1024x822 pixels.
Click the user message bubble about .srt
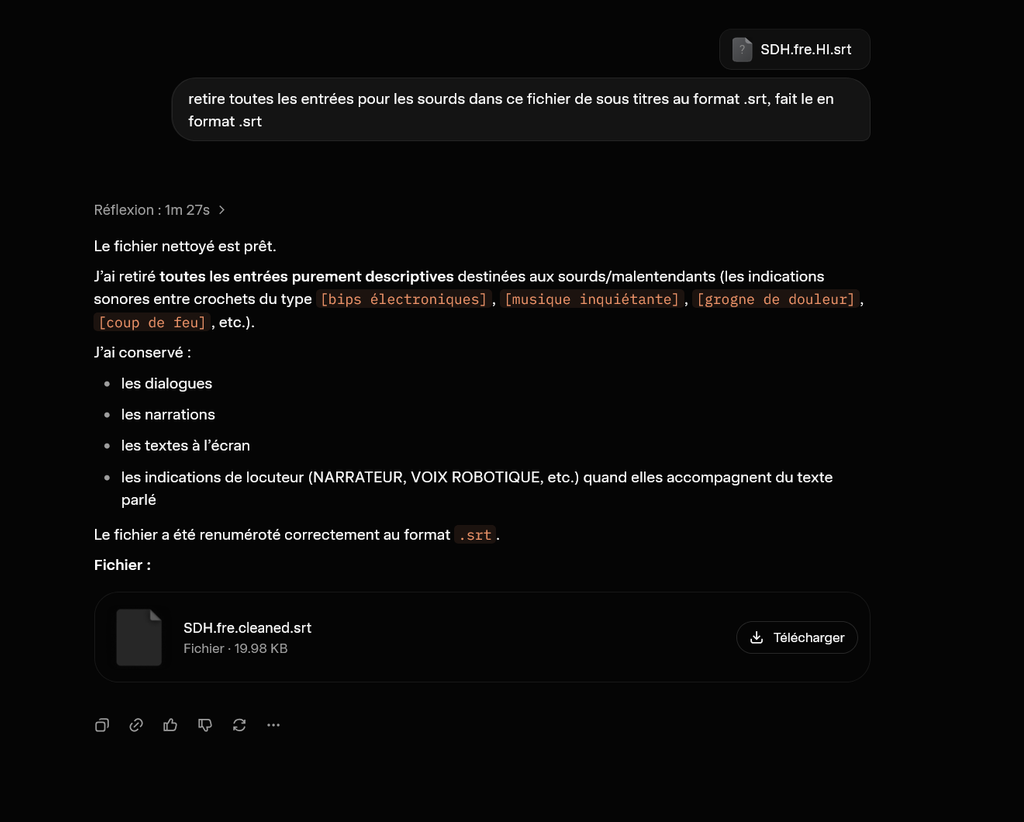[521, 110]
